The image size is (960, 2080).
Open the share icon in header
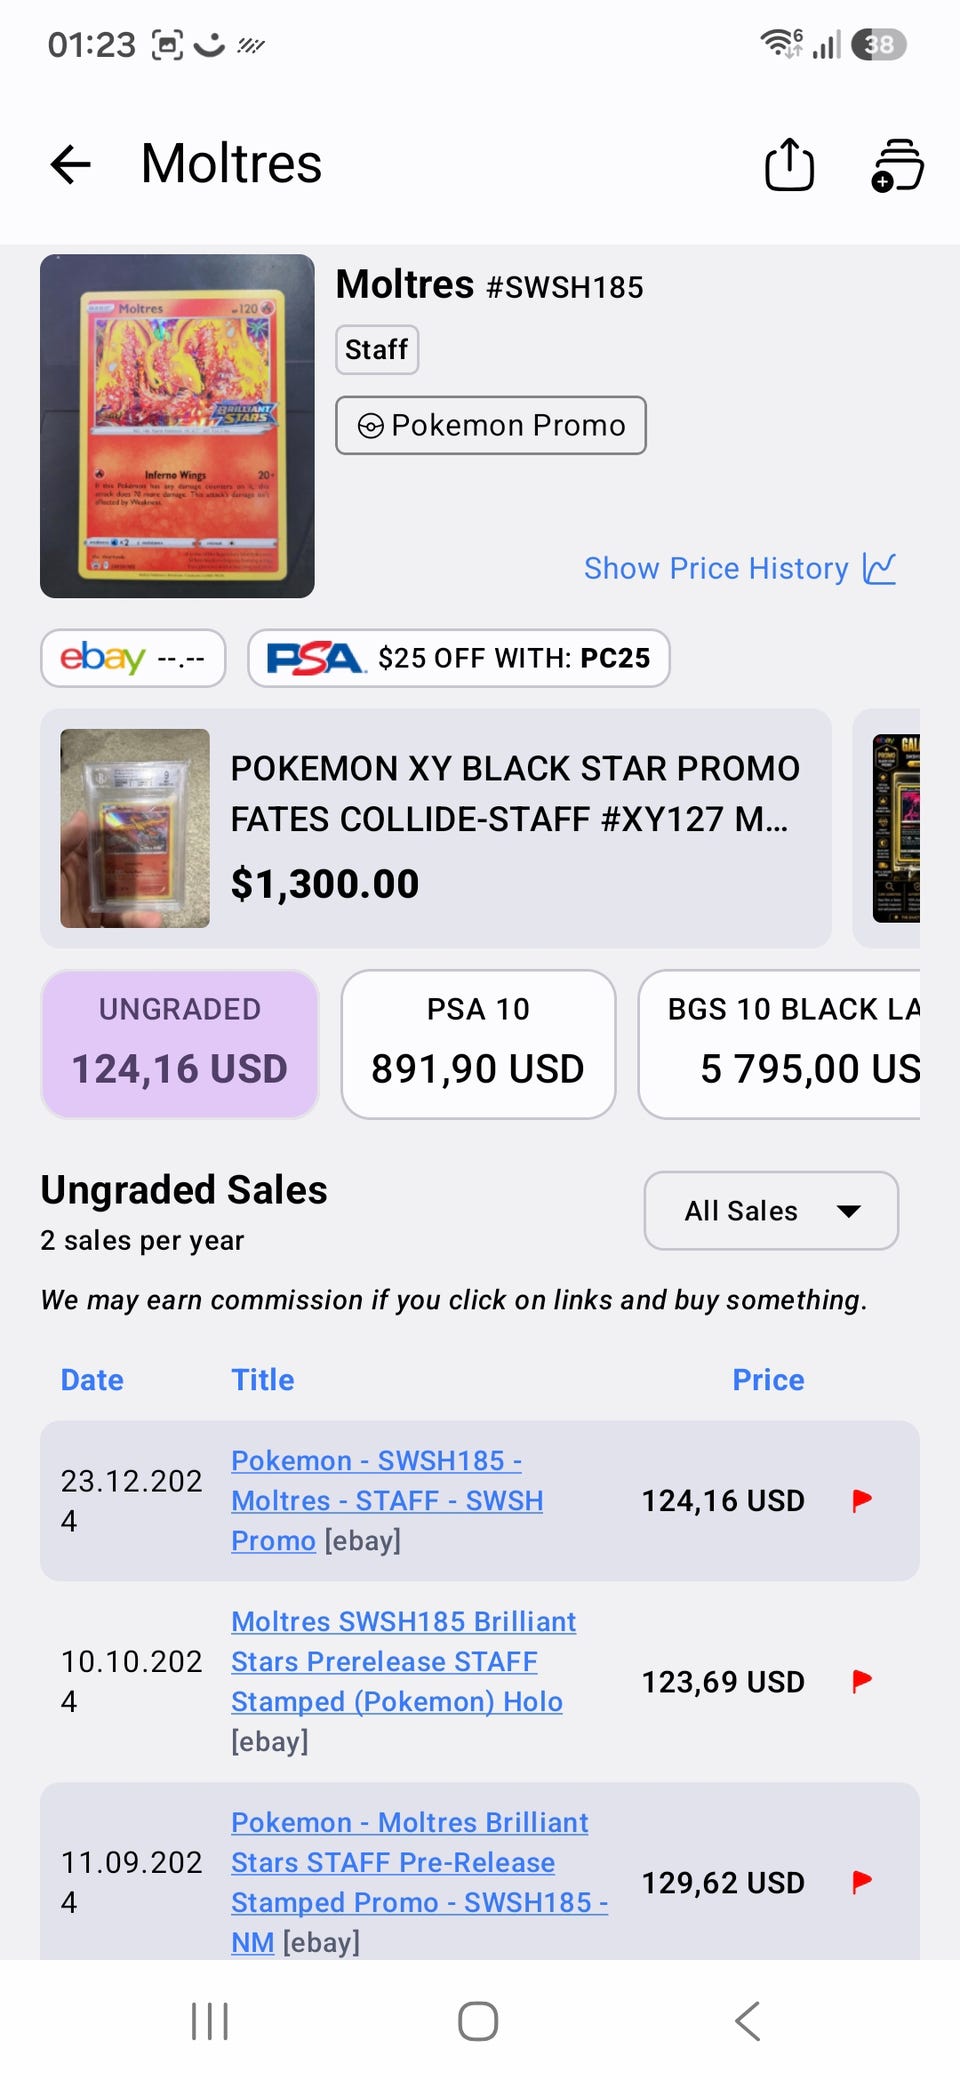(789, 164)
